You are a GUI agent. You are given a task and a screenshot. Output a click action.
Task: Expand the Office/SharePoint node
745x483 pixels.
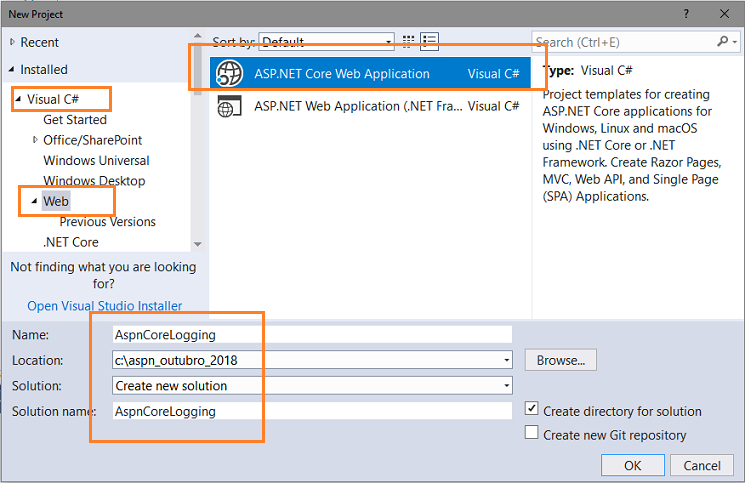(x=35, y=140)
